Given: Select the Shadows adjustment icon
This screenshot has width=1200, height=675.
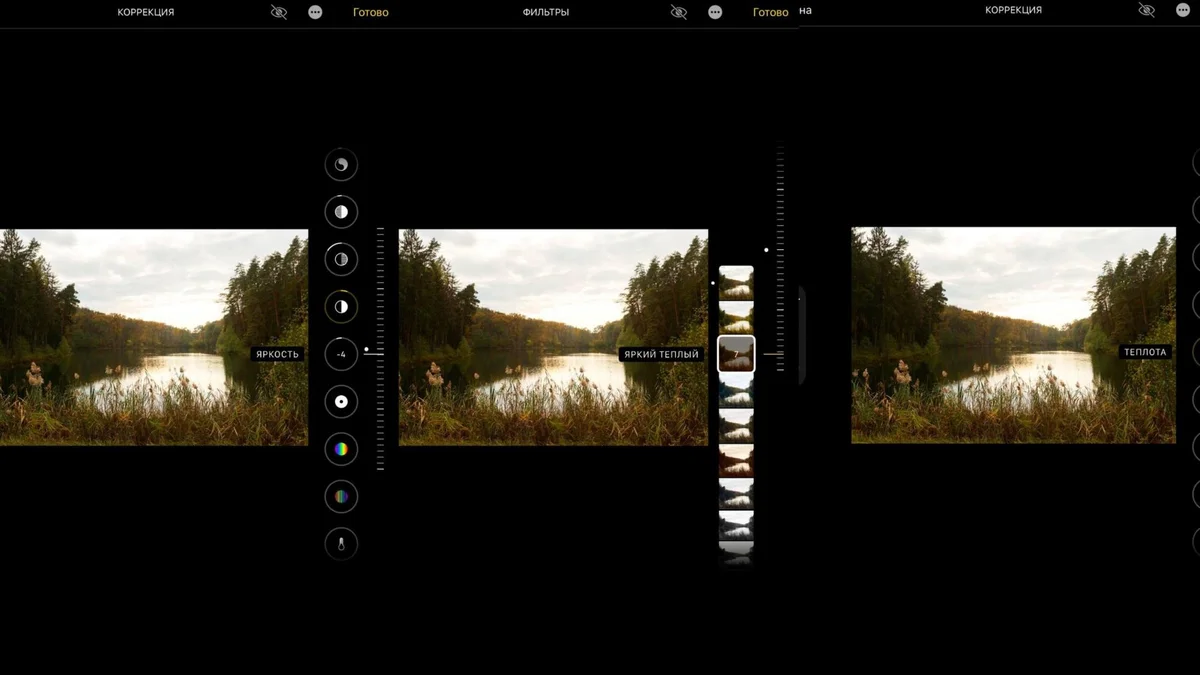Looking at the screenshot, I should point(341,259).
